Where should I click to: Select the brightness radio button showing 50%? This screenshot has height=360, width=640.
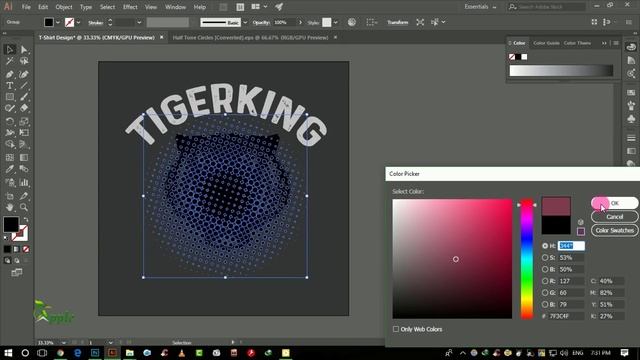(x=545, y=269)
